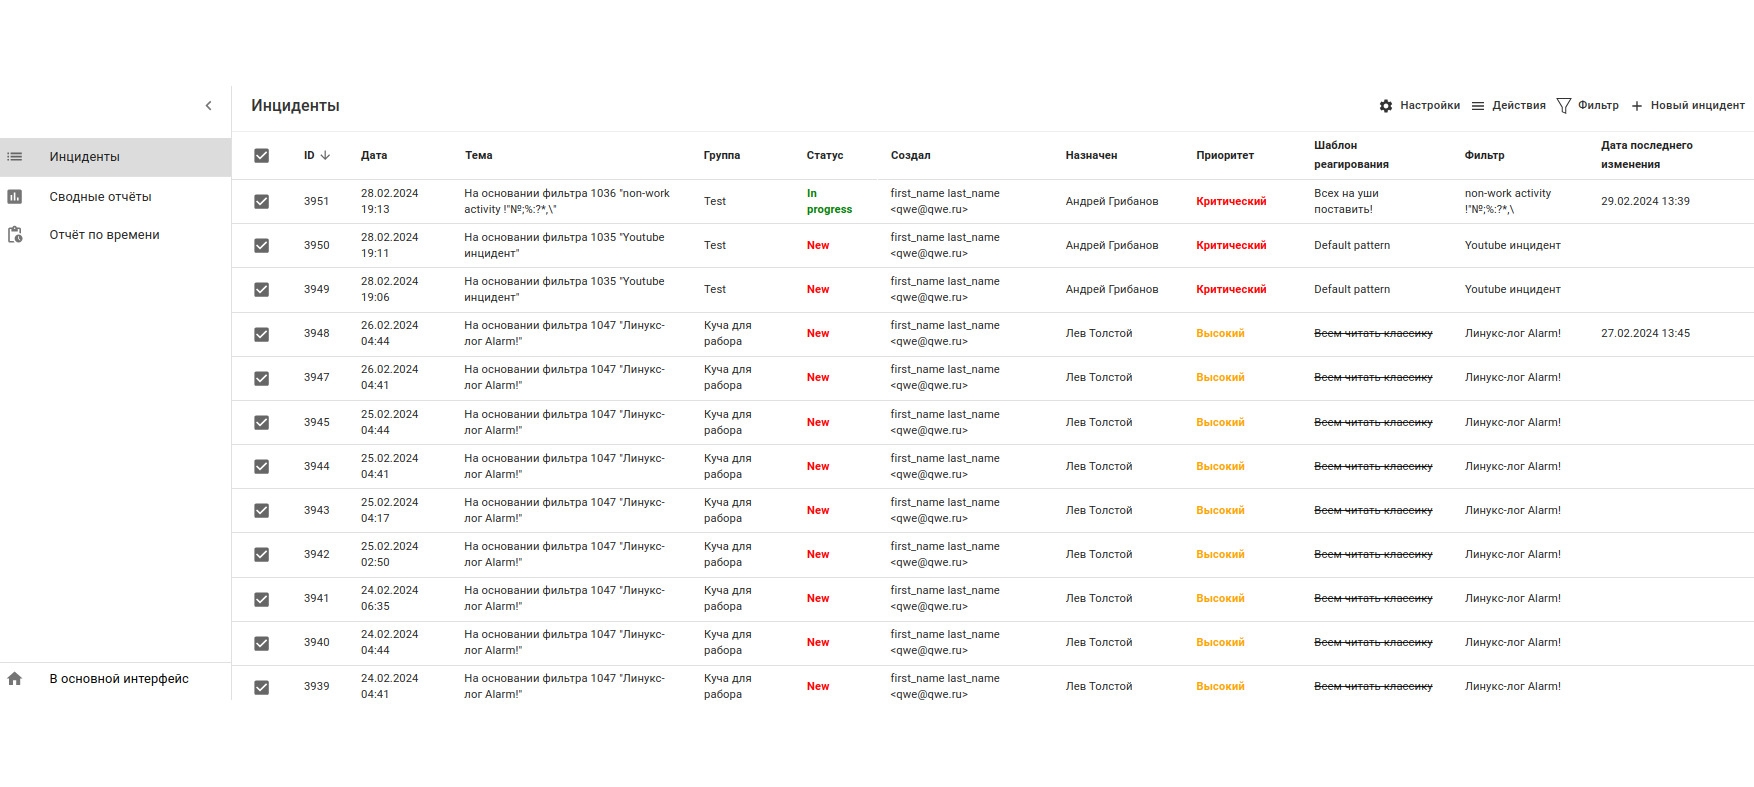Click the home icon at sidebar bottom
1754x787 pixels.
(x=15, y=679)
